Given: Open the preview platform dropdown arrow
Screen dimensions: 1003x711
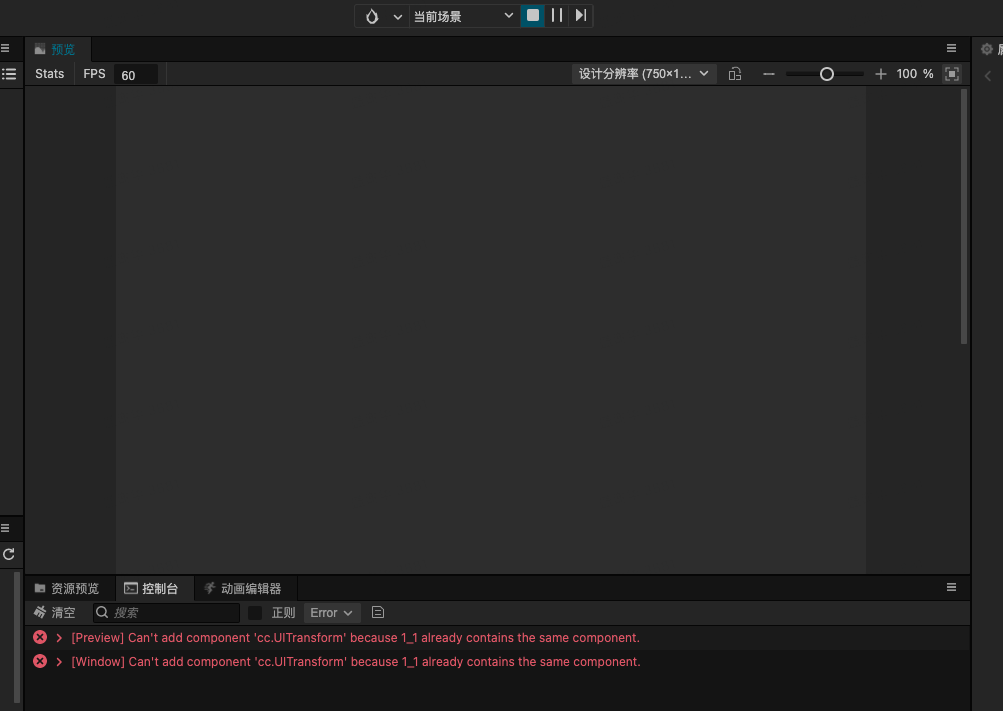Looking at the screenshot, I should coord(397,17).
